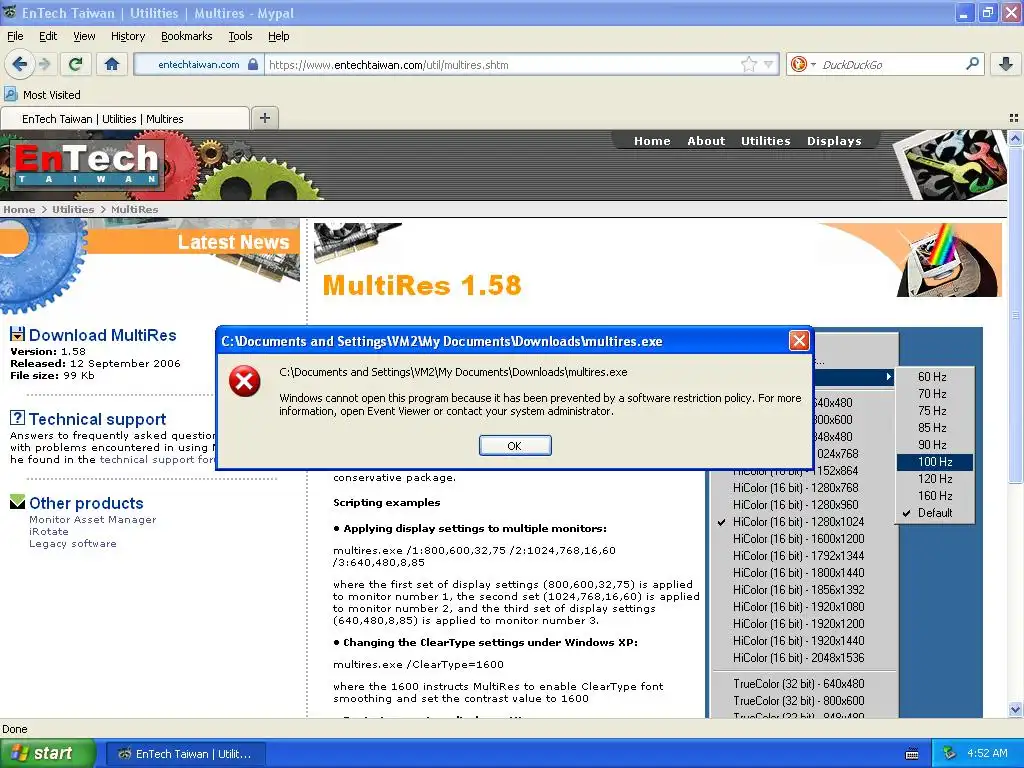Open Displays in the site navigation

[834, 141]
